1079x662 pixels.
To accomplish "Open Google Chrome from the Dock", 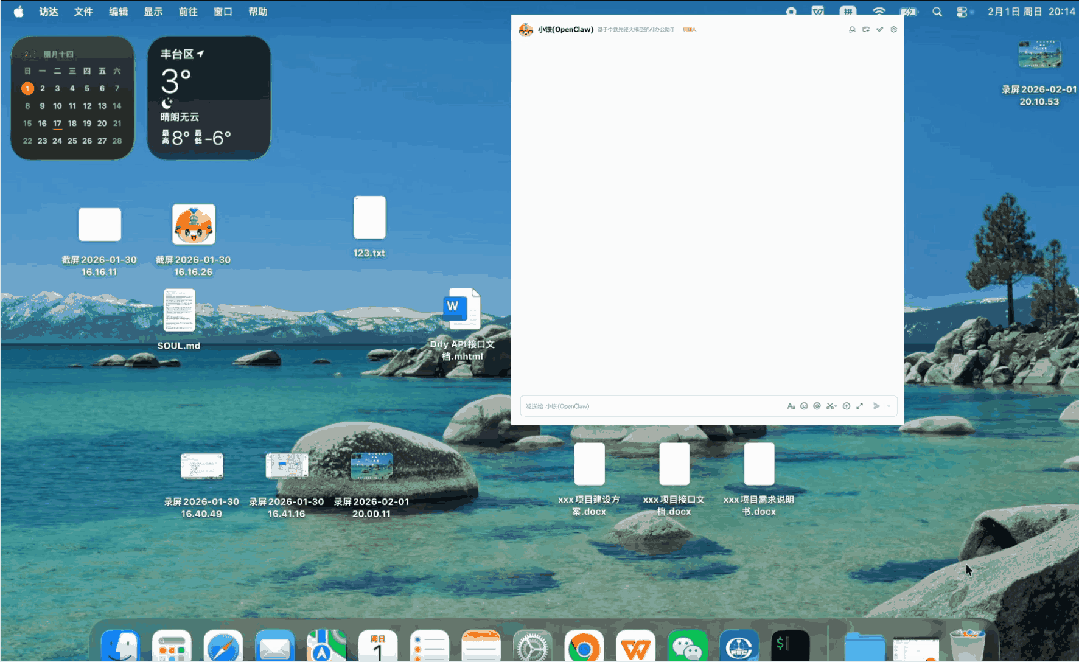I will (x=584, y=647).
